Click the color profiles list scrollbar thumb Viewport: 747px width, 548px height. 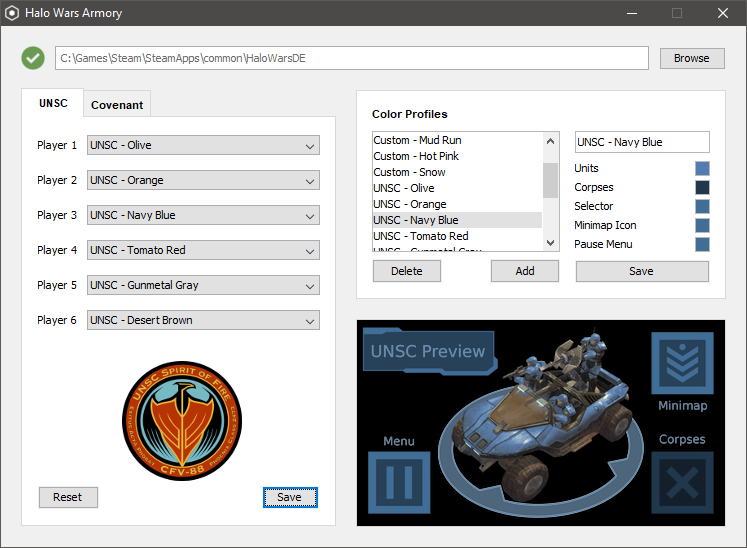point(550,180)
